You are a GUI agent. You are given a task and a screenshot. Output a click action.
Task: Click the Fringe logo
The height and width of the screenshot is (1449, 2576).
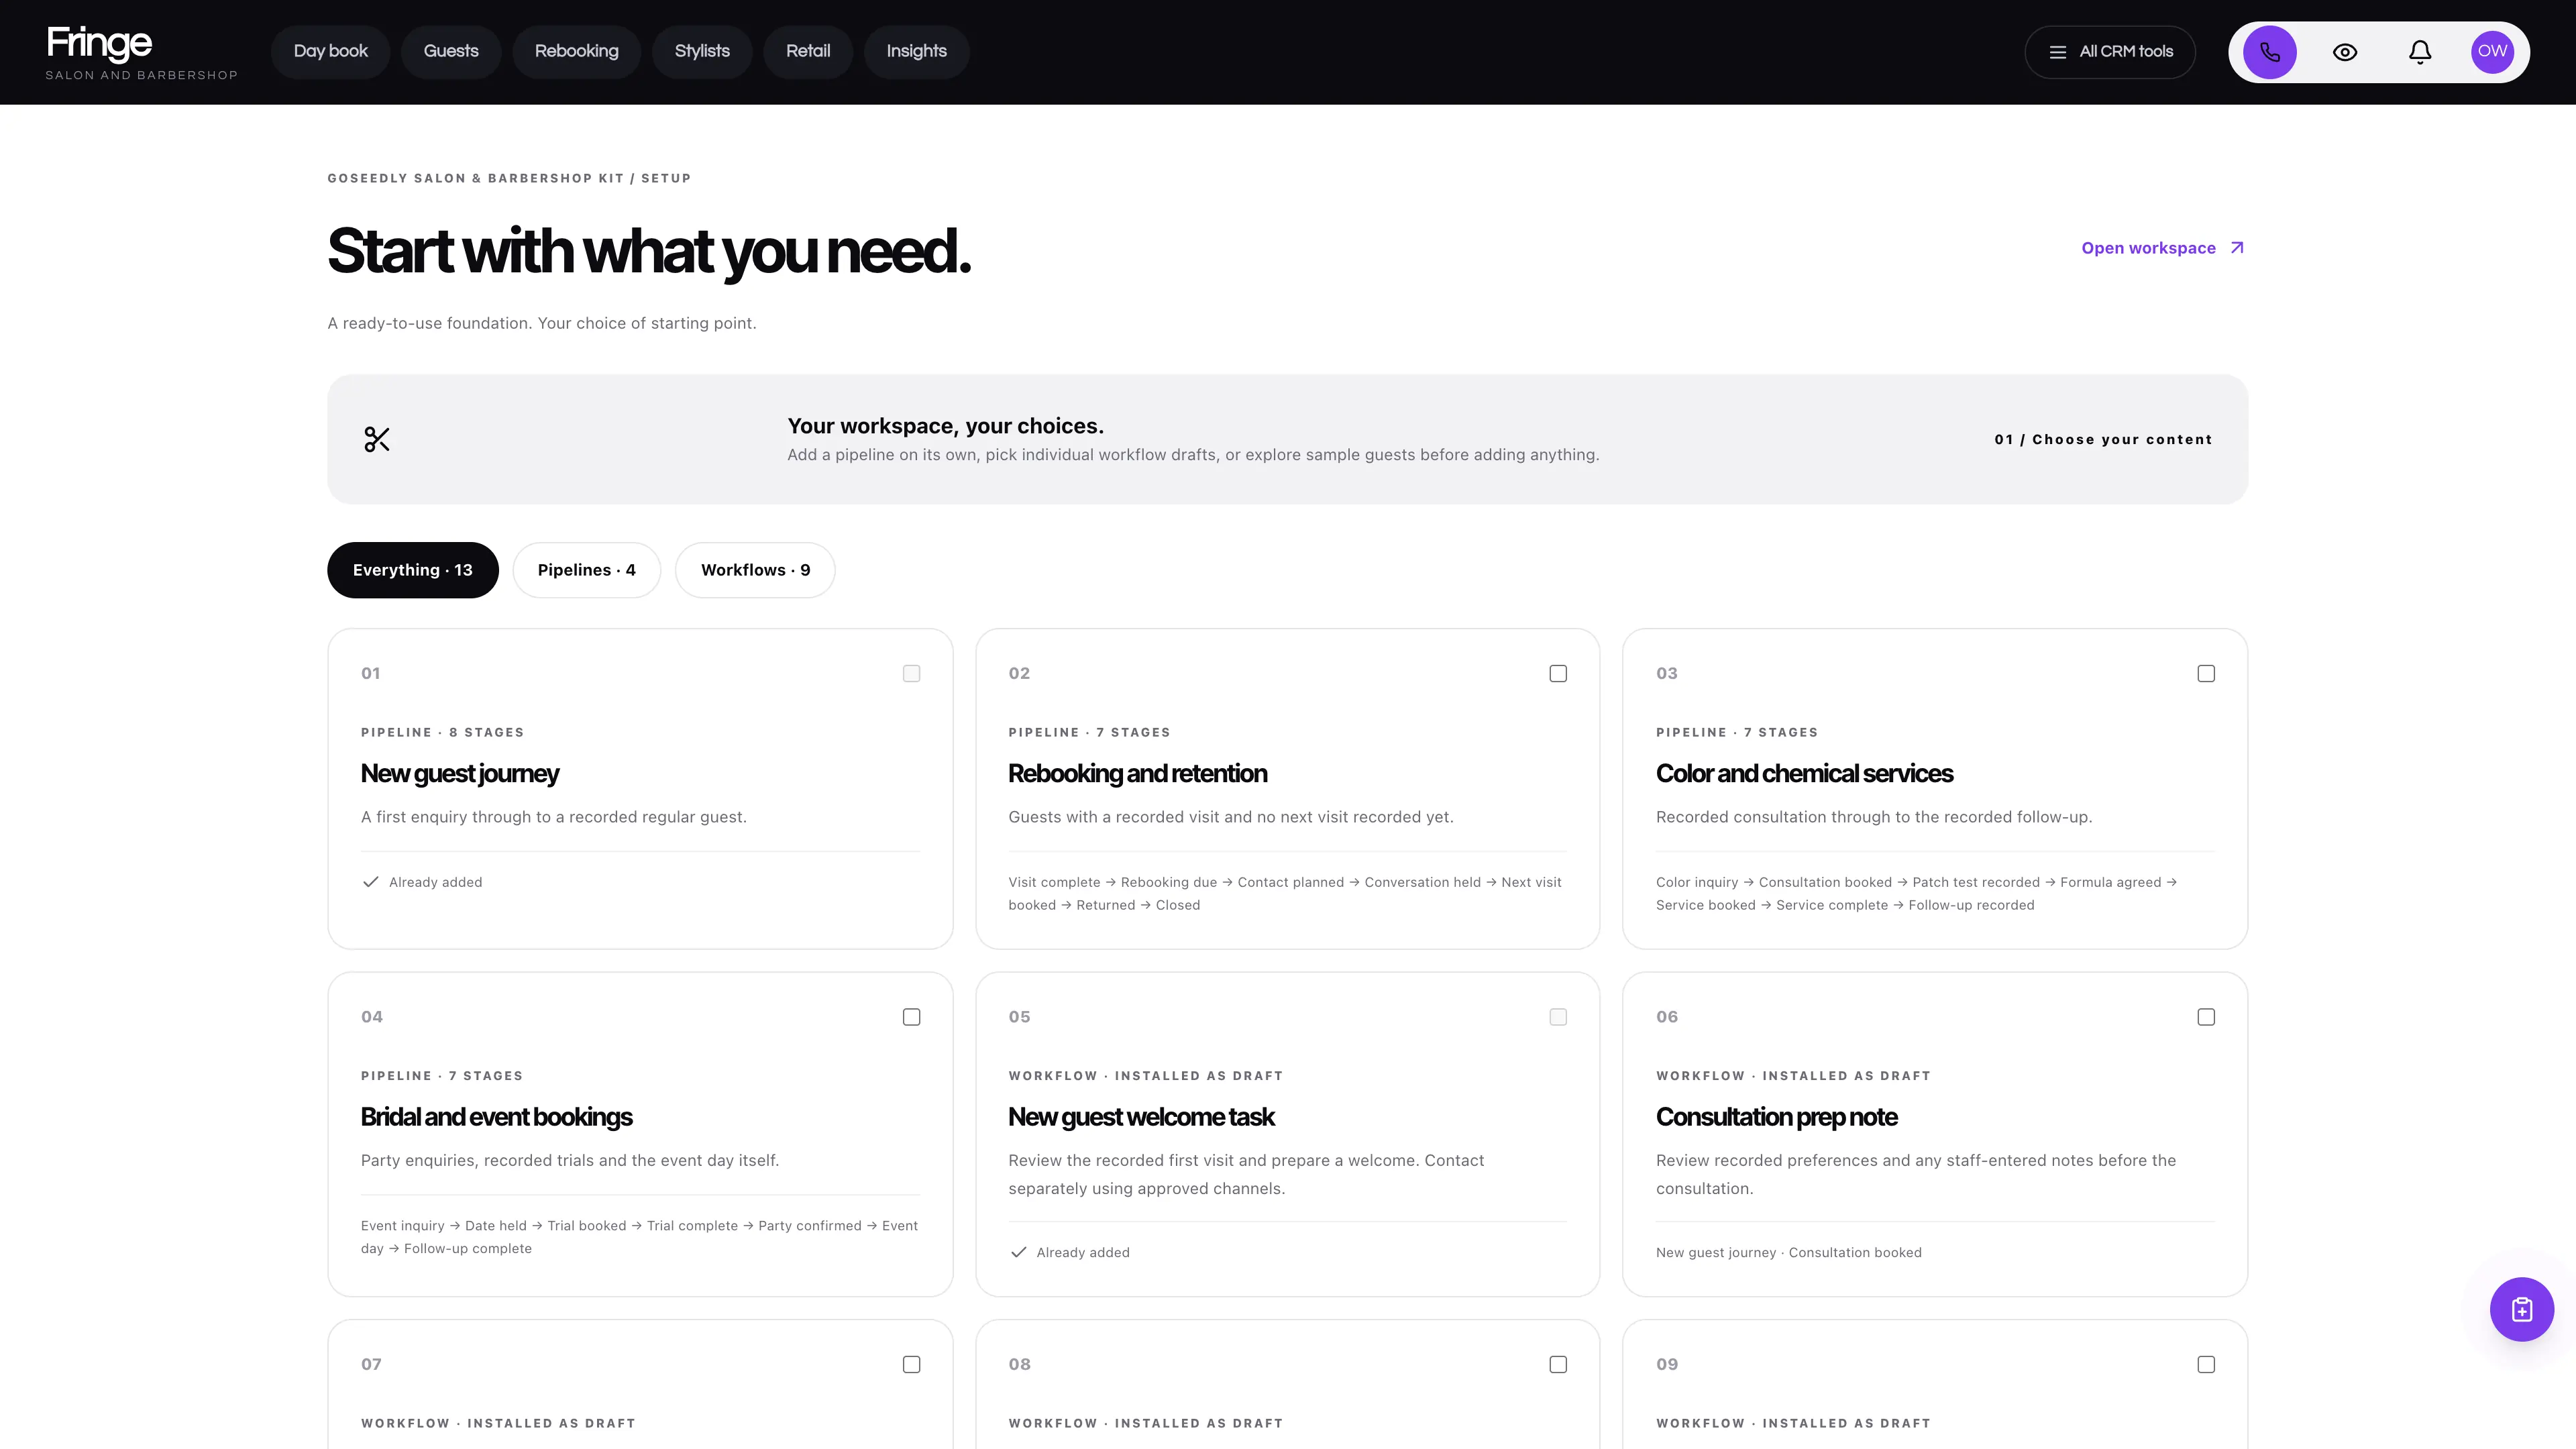coord(141,53)
